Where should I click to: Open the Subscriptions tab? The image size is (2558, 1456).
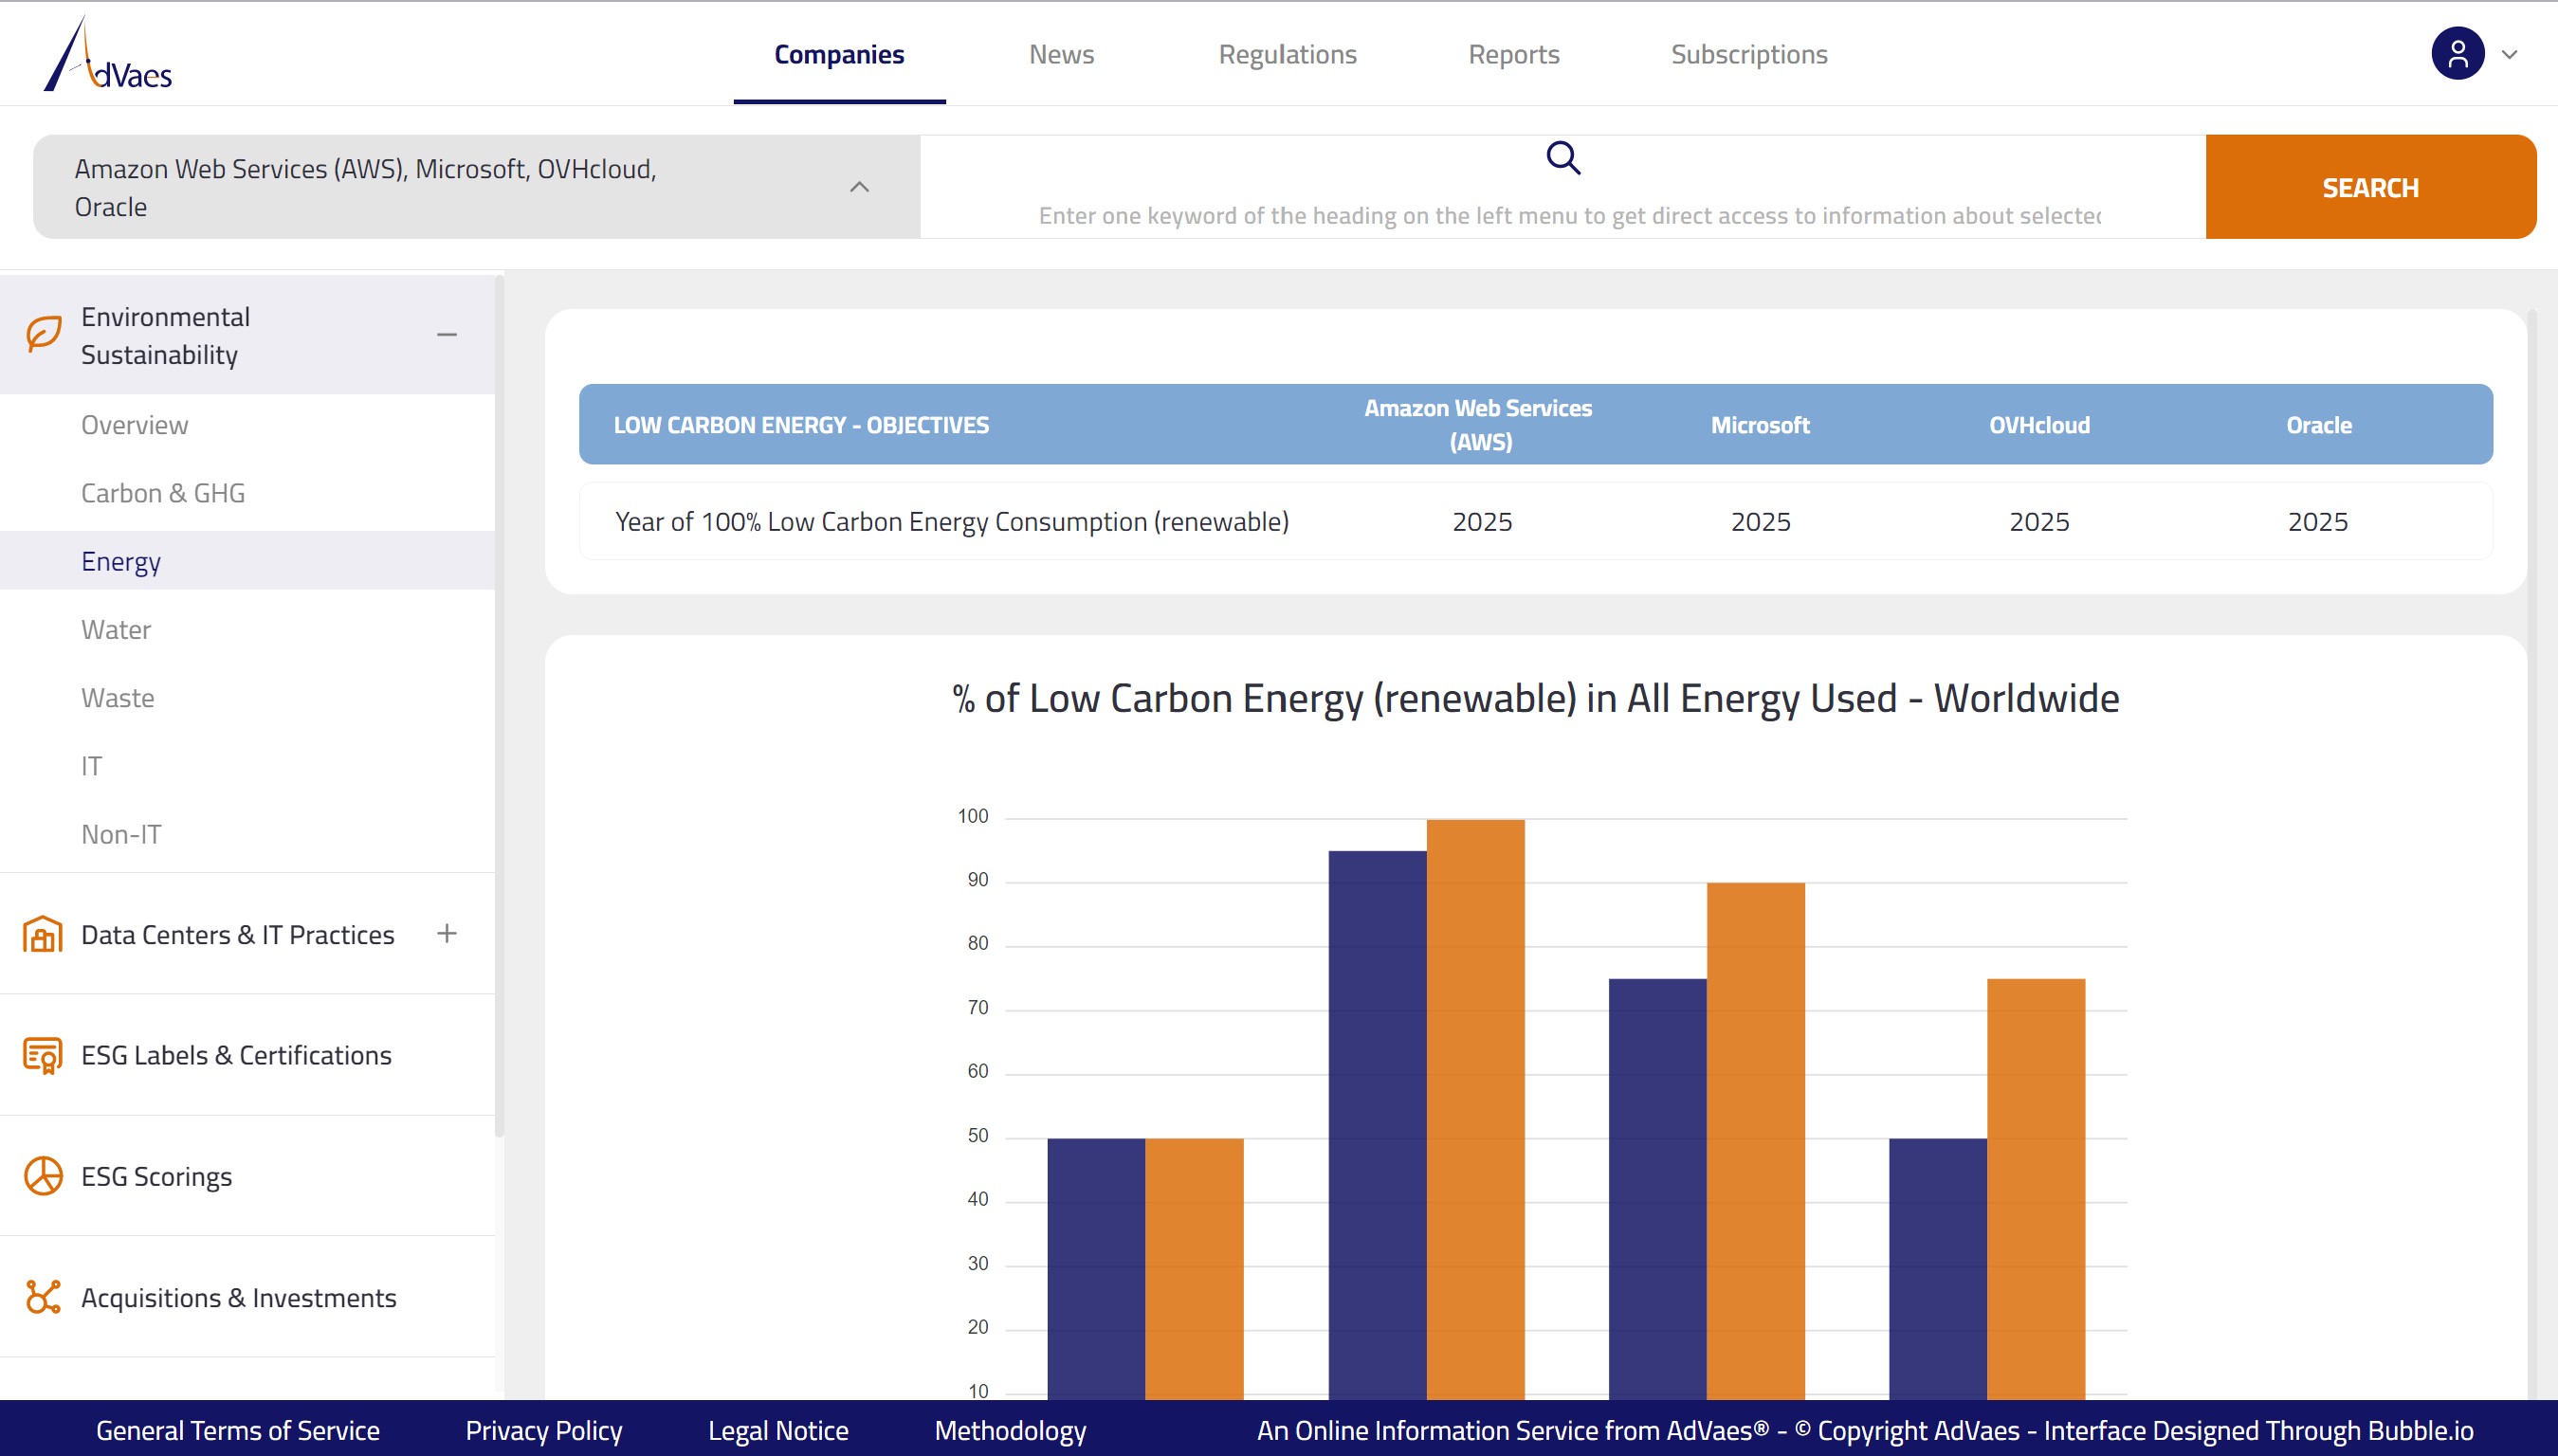point(1749,54)
